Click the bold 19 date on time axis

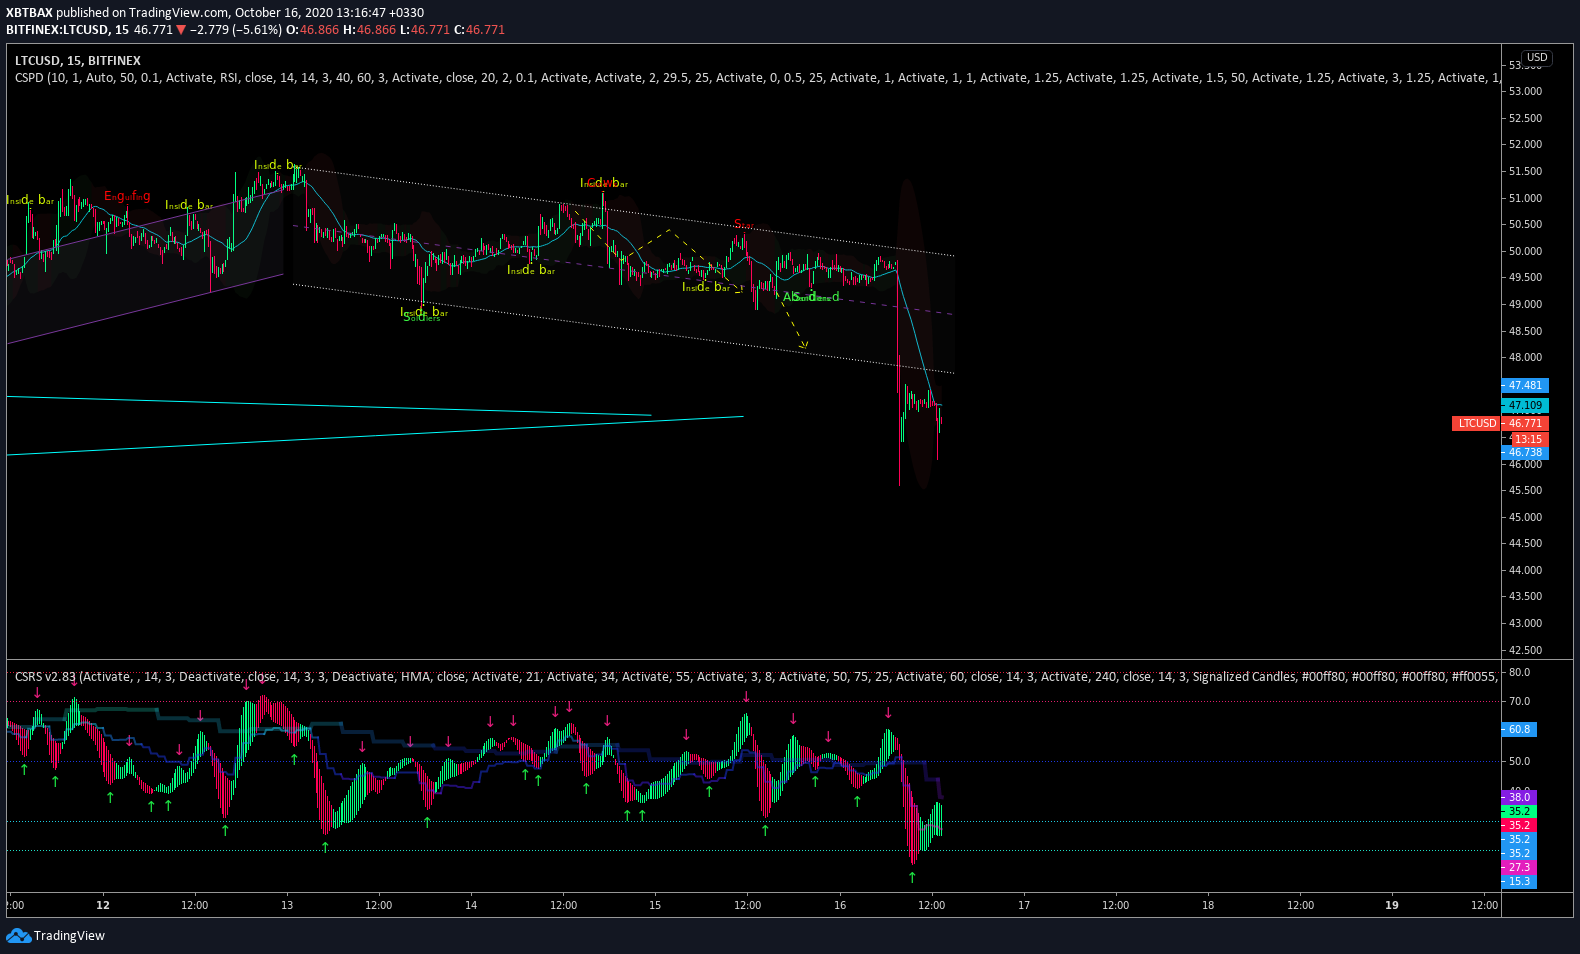click(1392, 905)
